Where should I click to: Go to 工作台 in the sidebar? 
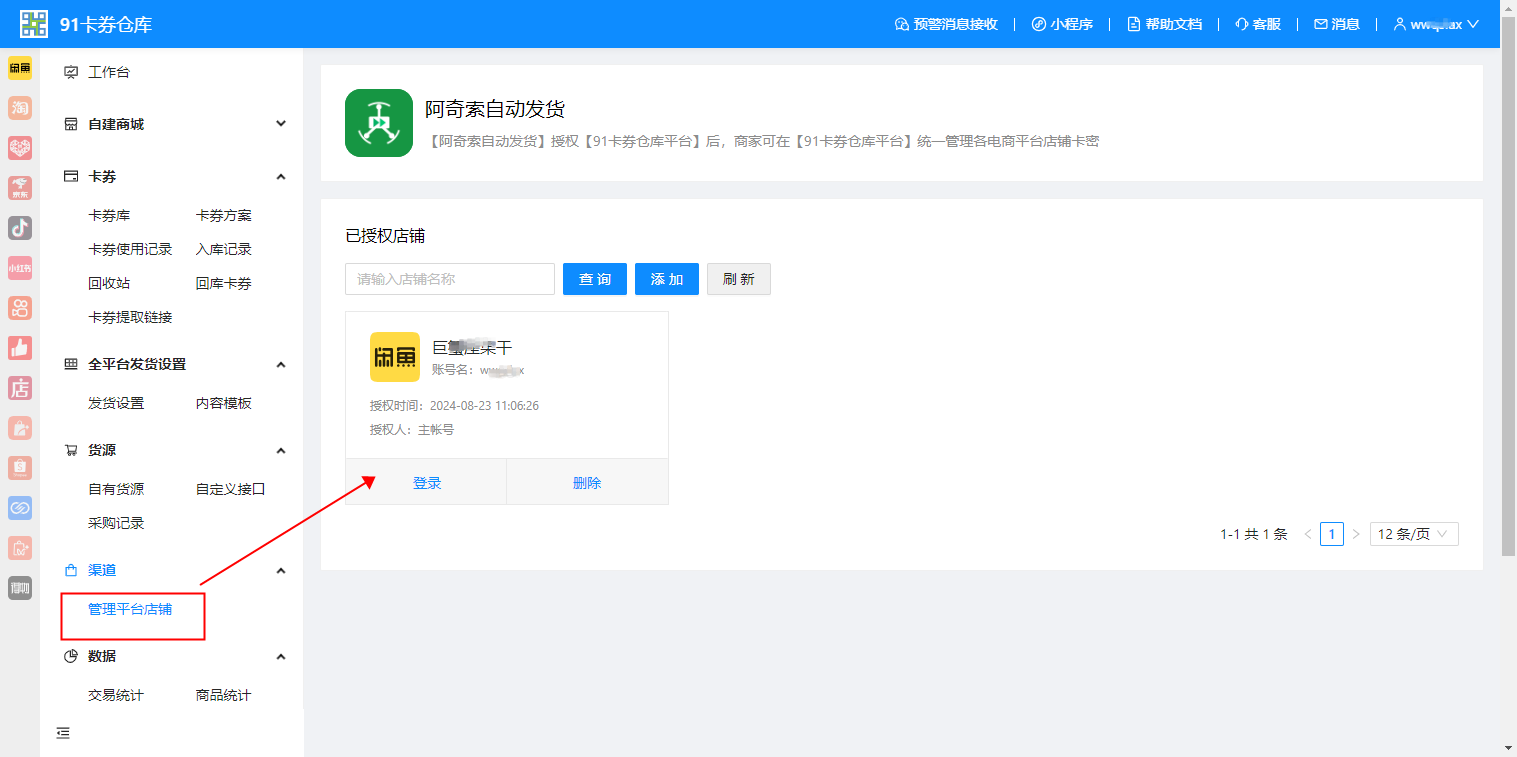coord(109,72)
